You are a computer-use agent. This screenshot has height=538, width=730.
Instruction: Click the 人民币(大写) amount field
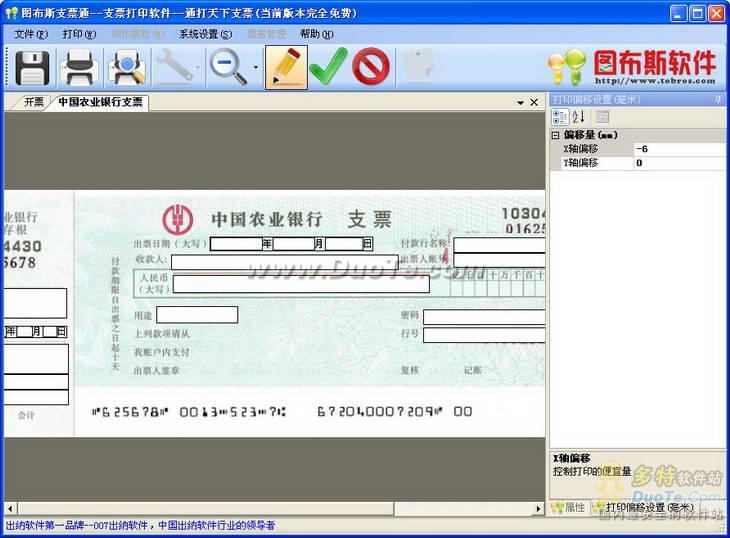(x=301, y=284)
